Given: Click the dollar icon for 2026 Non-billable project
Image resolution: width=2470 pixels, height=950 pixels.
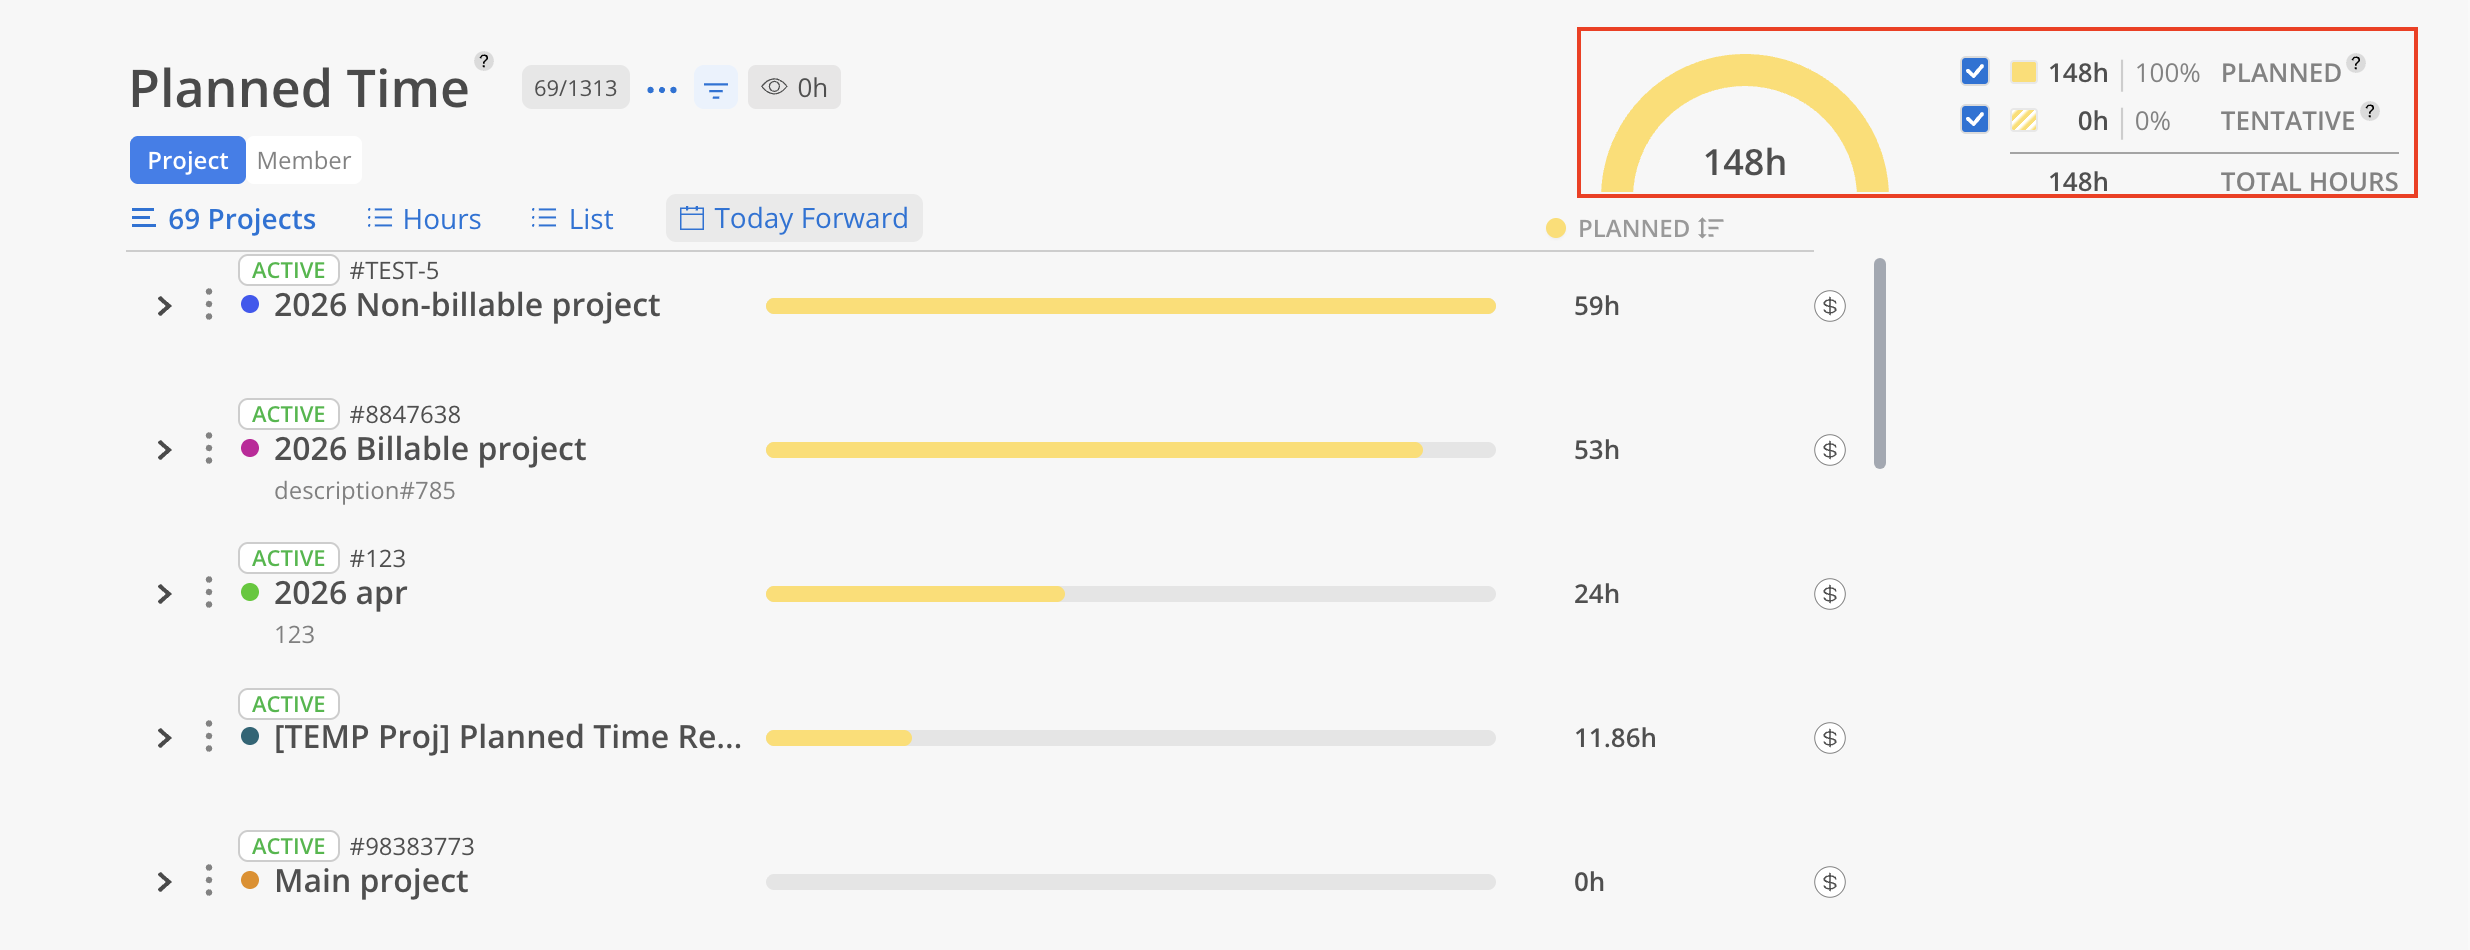Looking at the screenshot, I should pyautogui.click(x=1829, y=306).
